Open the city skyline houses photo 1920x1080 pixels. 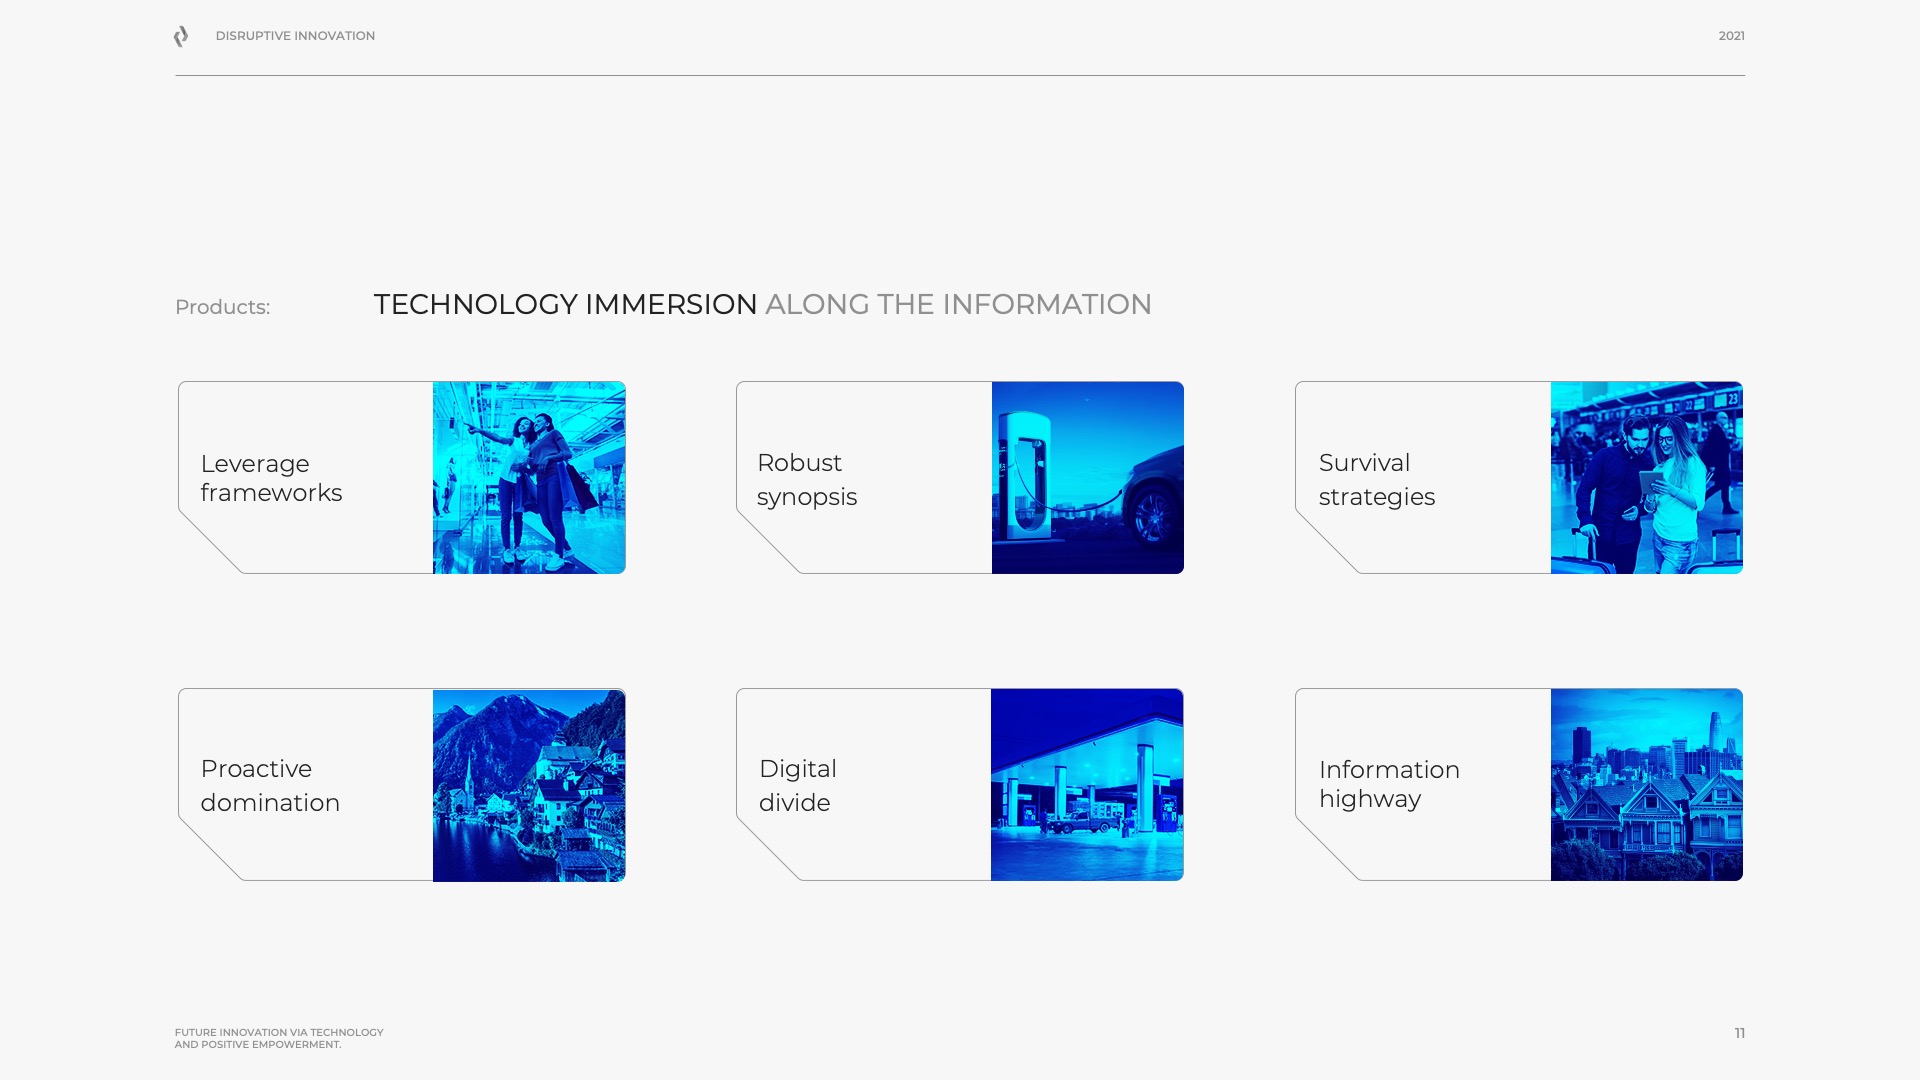tap(1646, 784)
